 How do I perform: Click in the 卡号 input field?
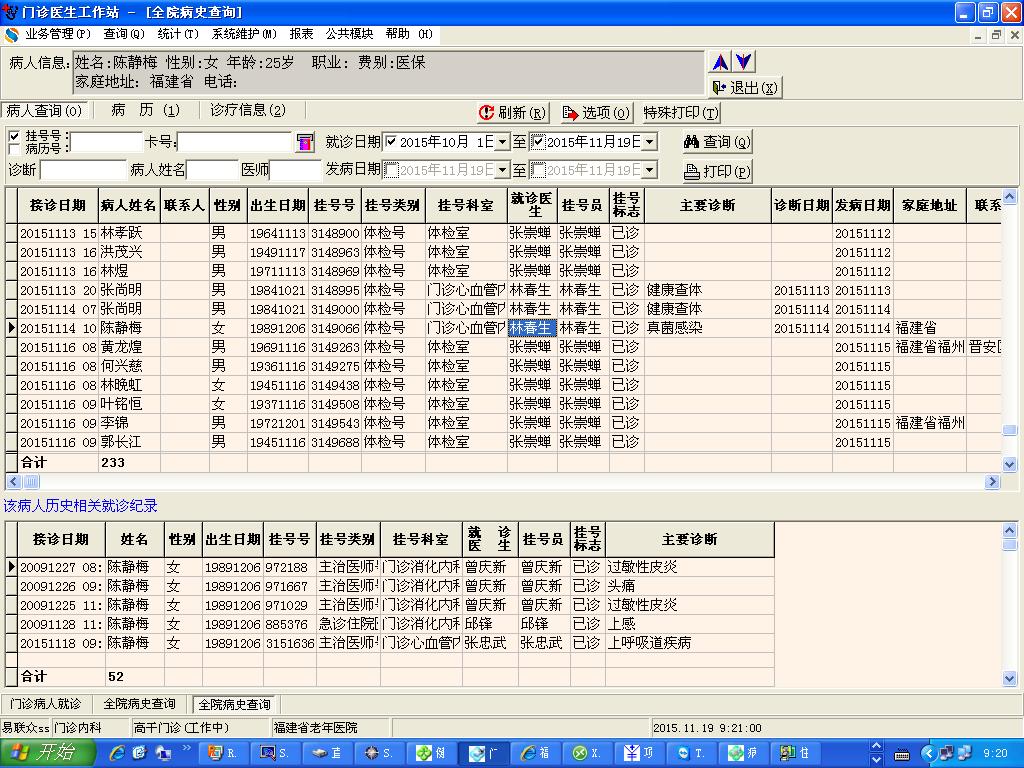click(234, 142)
